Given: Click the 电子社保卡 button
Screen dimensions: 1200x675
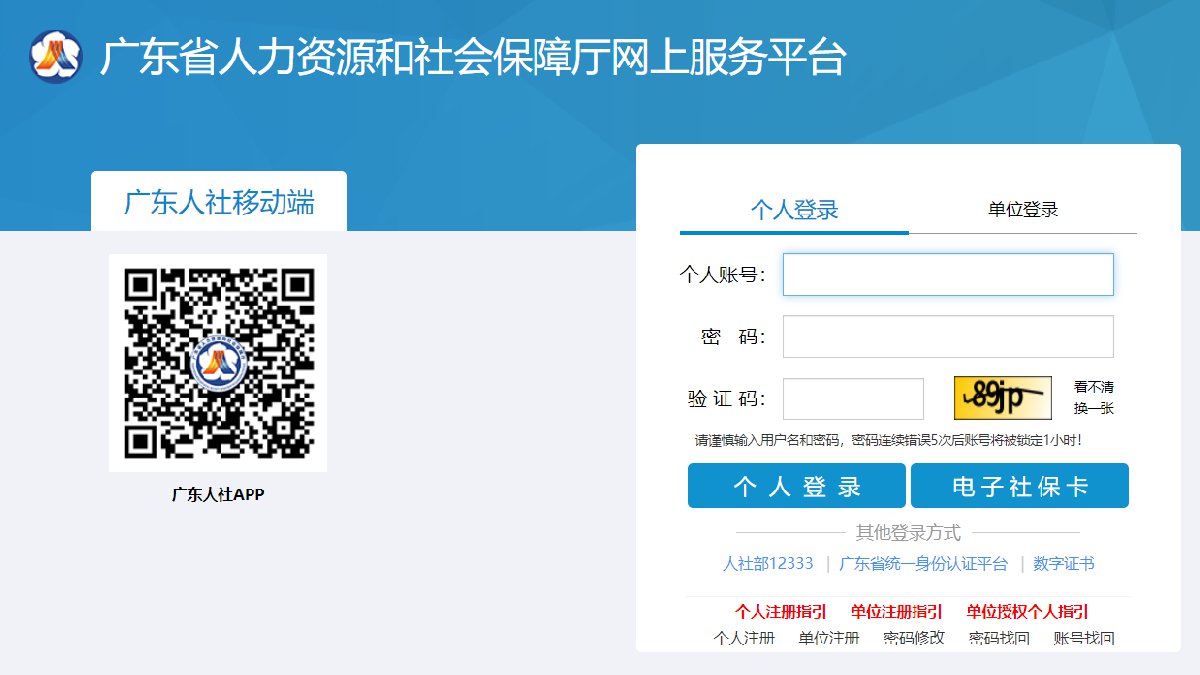Looking at the screenshot, I should pyautogui.click(x=1020, y=486).
